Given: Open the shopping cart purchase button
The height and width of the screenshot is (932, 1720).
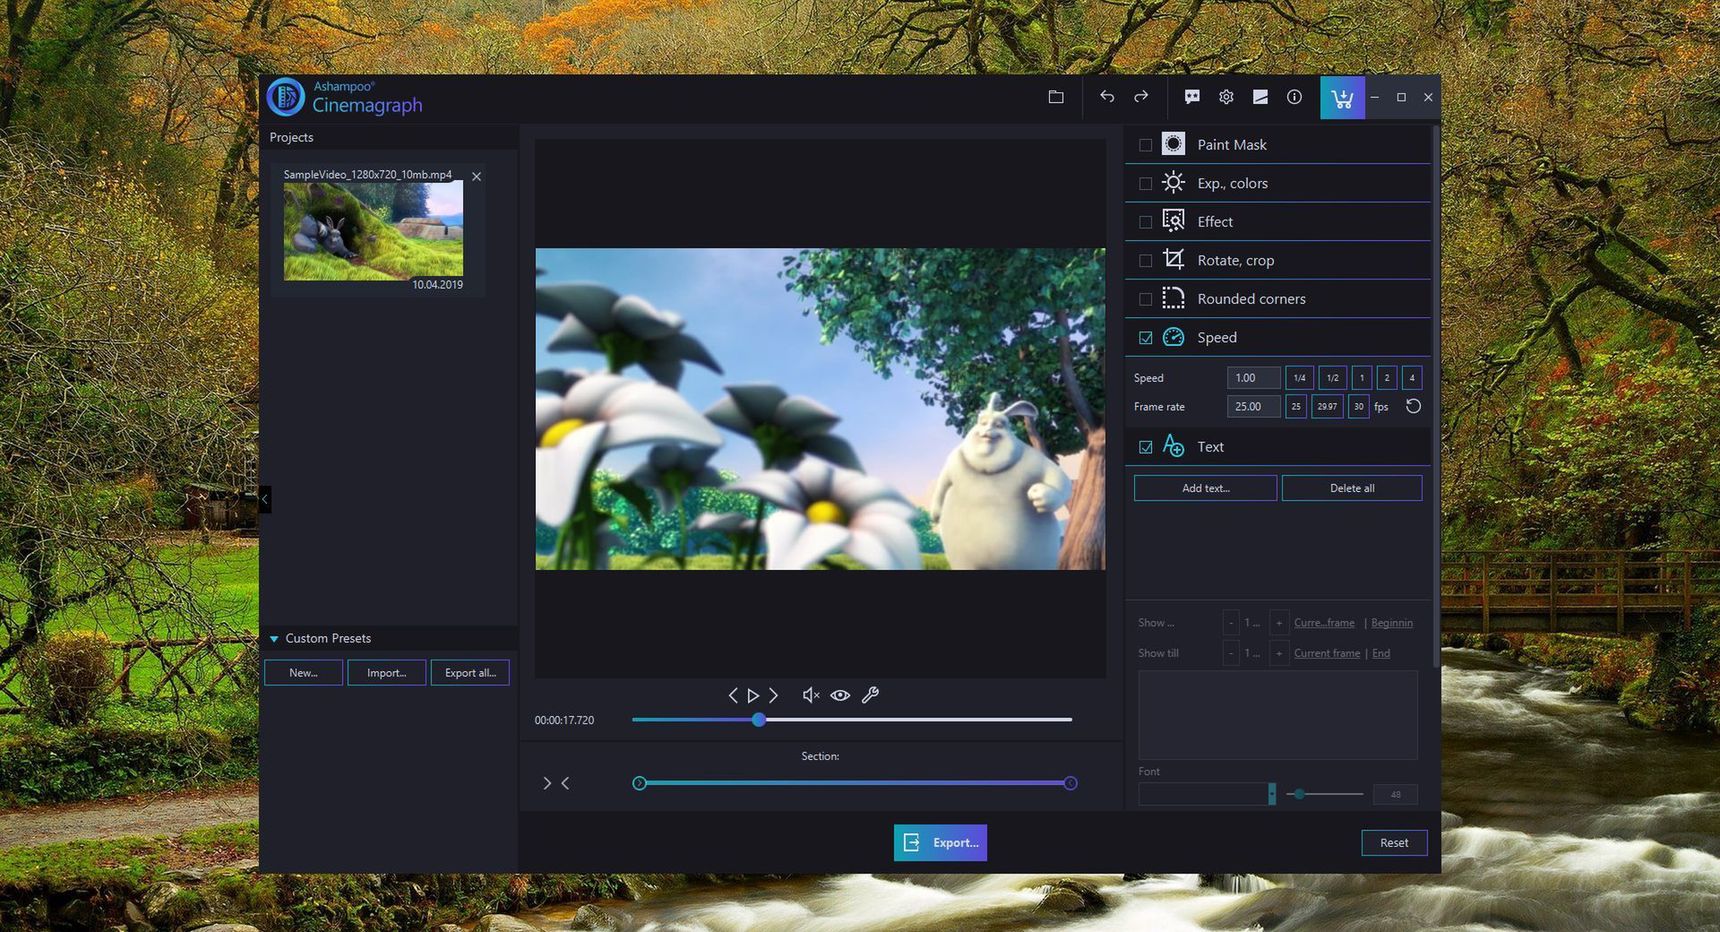Looking at the screenshot, I should tap(1342, 98).
